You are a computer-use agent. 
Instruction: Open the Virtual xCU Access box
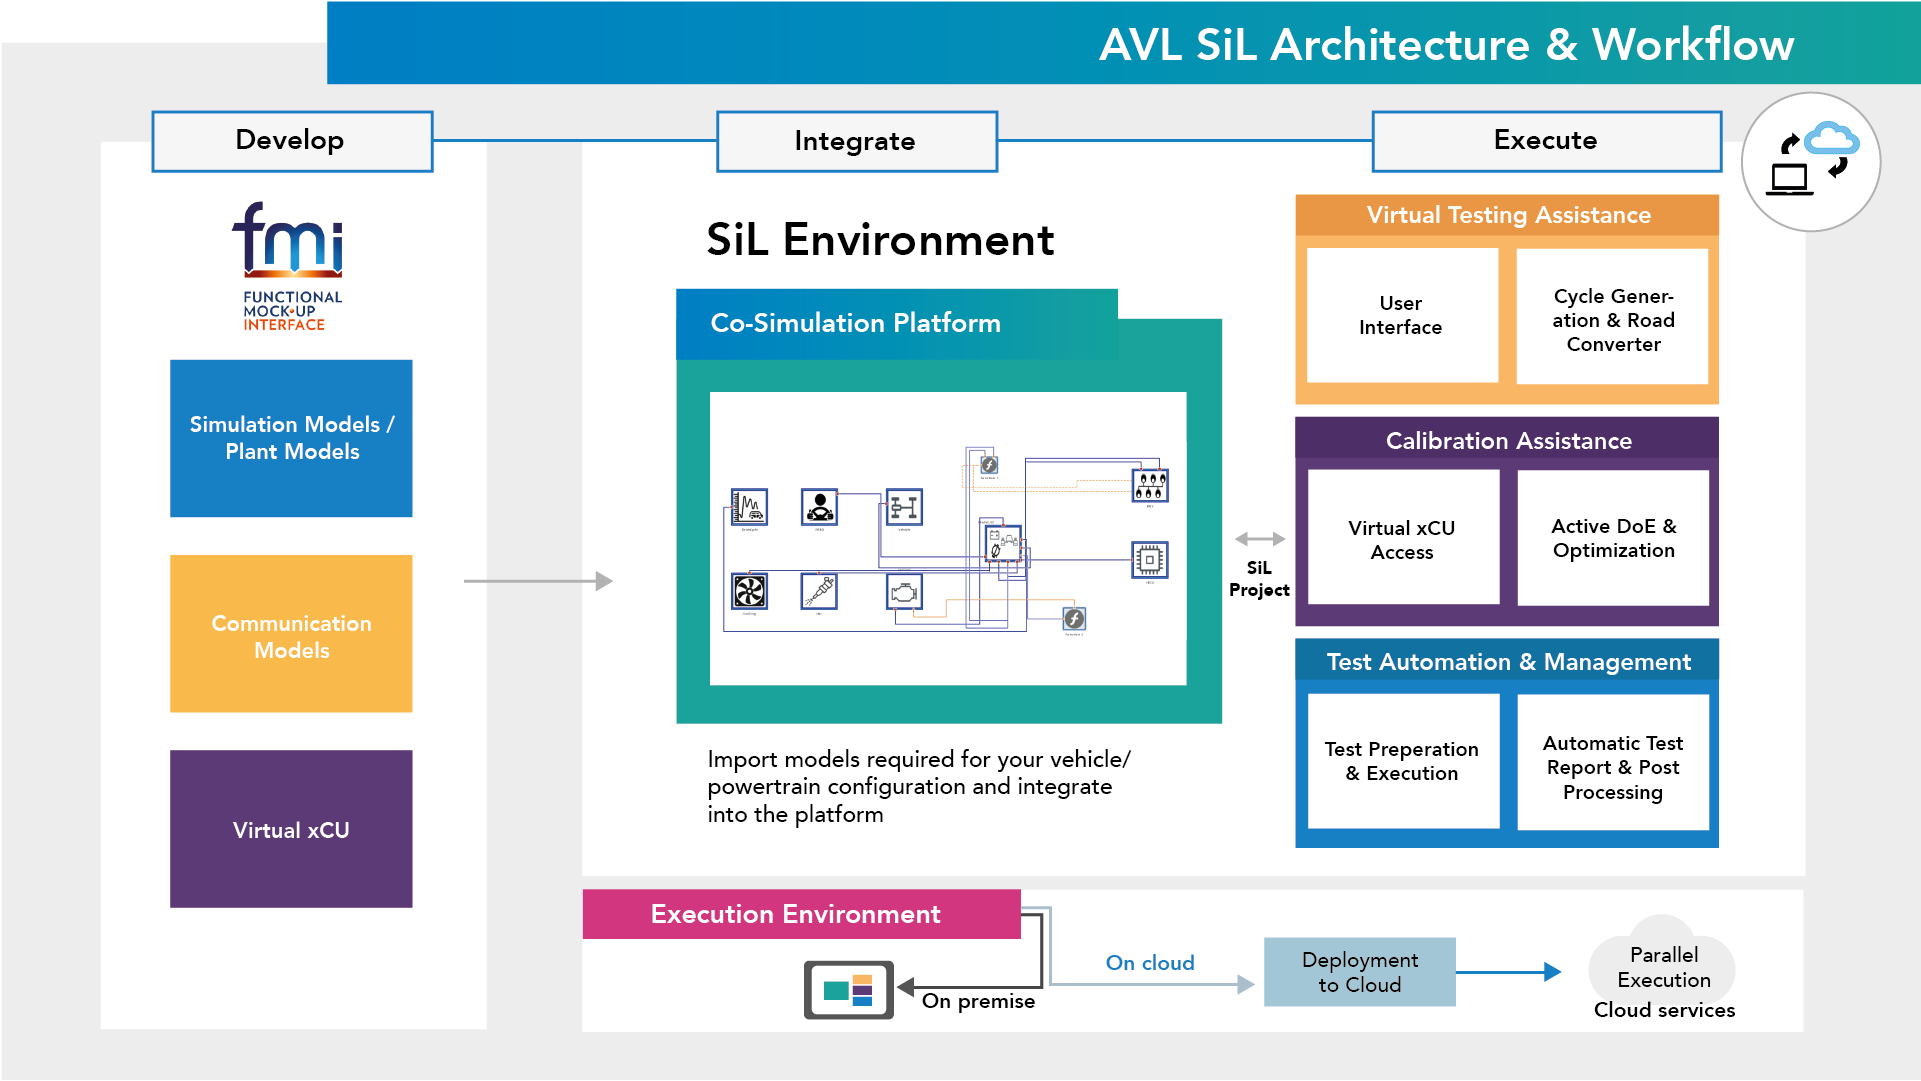pos(1402,538)
